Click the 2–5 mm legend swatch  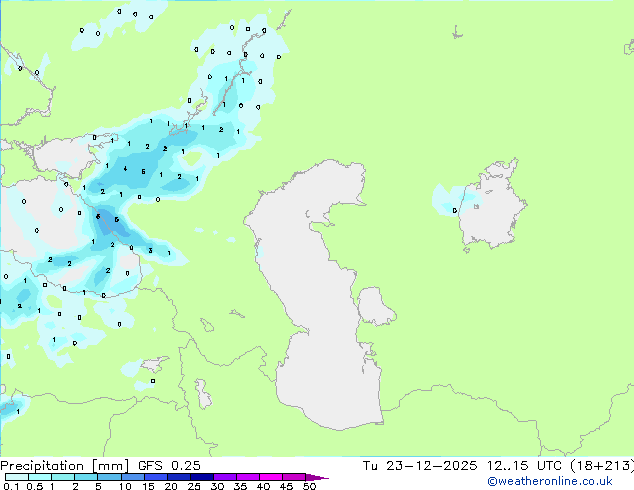click(x=86, y=477)
